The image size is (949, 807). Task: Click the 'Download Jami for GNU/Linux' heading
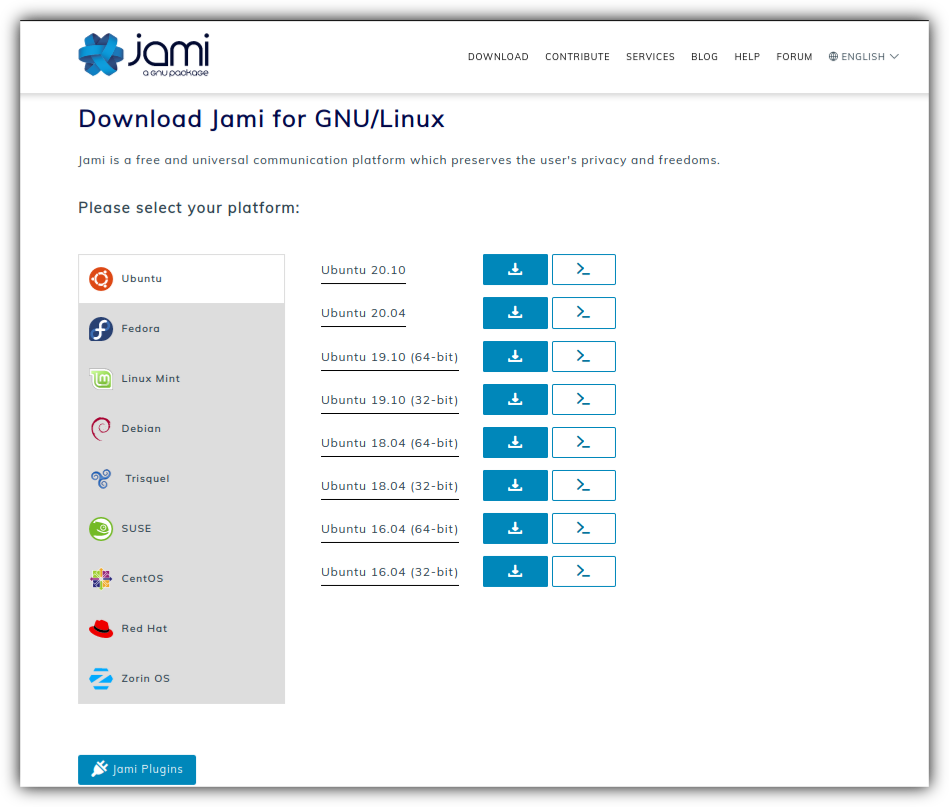click(x=261, y=119)
